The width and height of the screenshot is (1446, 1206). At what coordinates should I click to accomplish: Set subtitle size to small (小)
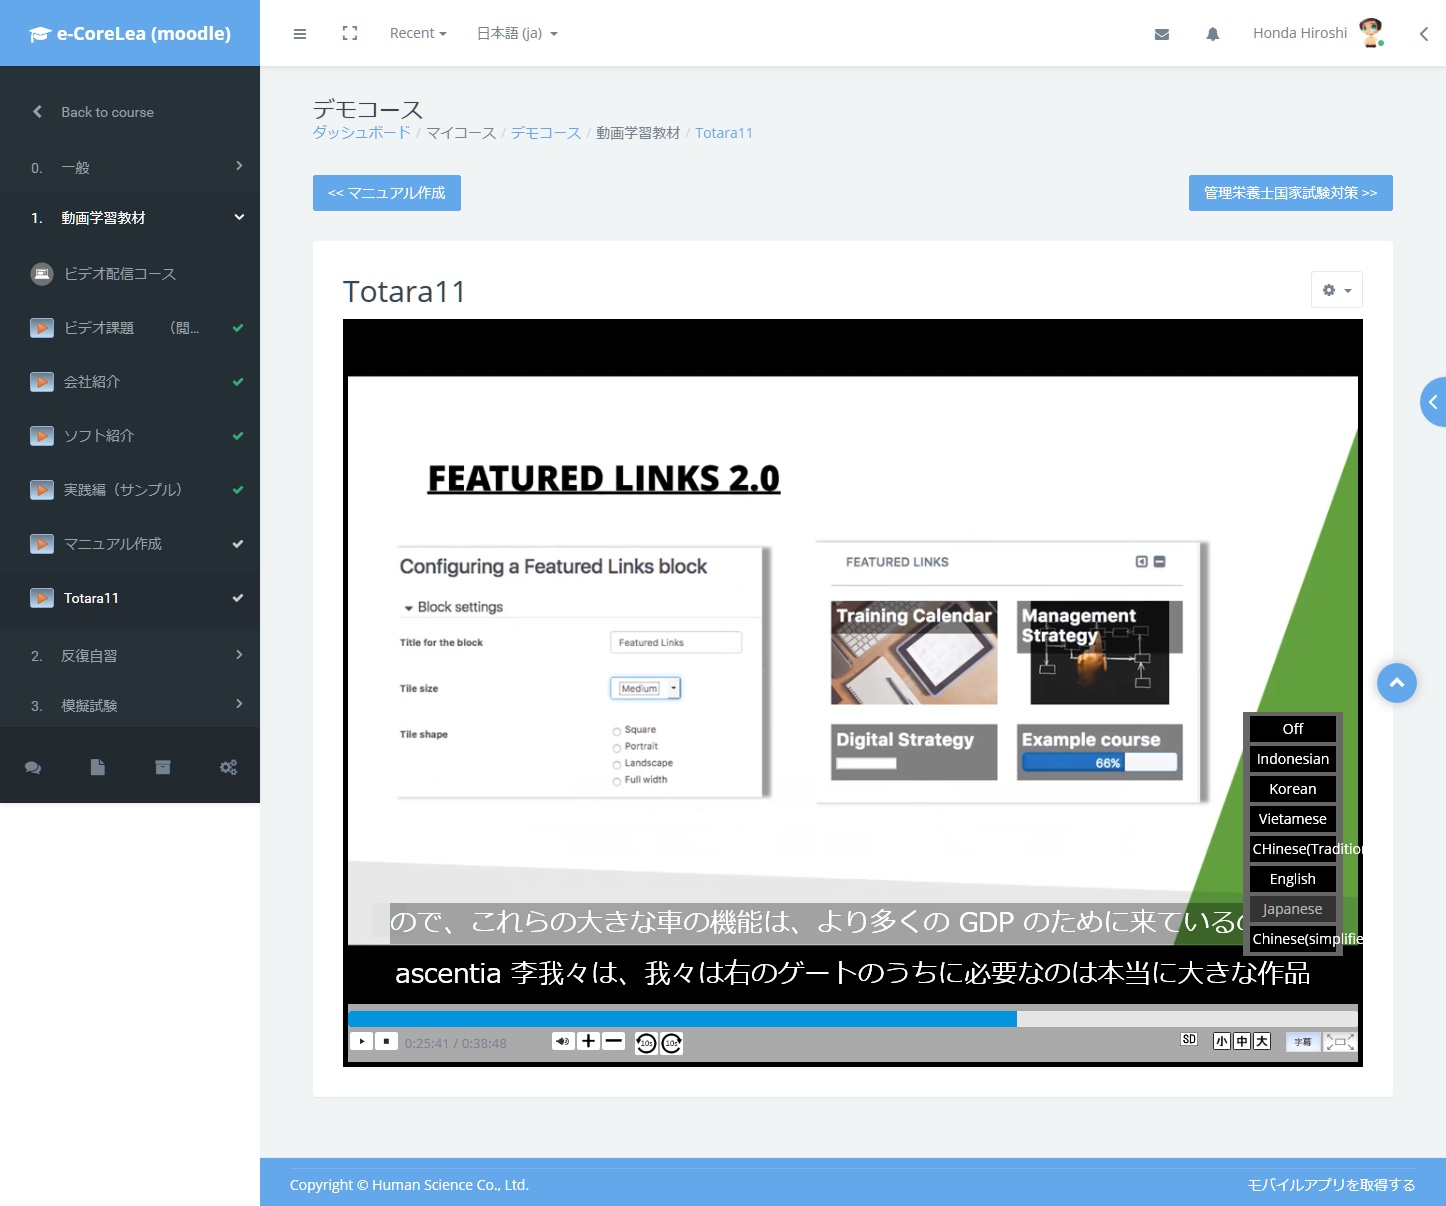(x=1222, y=1041)
